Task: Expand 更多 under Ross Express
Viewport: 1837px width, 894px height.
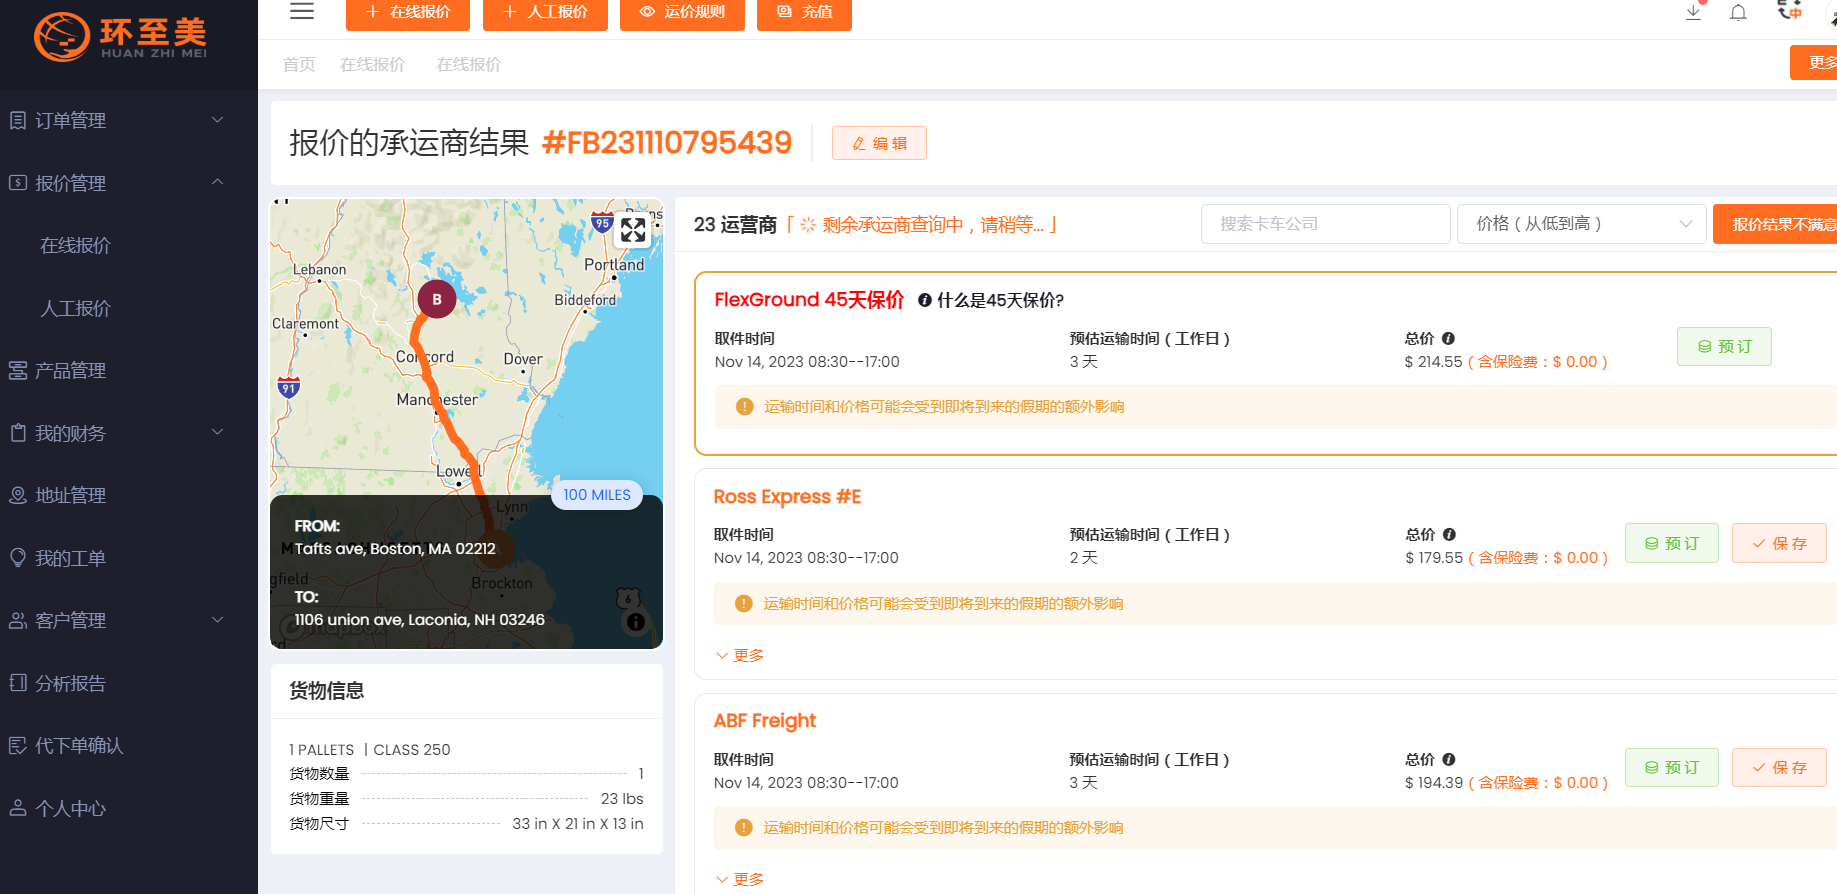Action: point(740,655)
